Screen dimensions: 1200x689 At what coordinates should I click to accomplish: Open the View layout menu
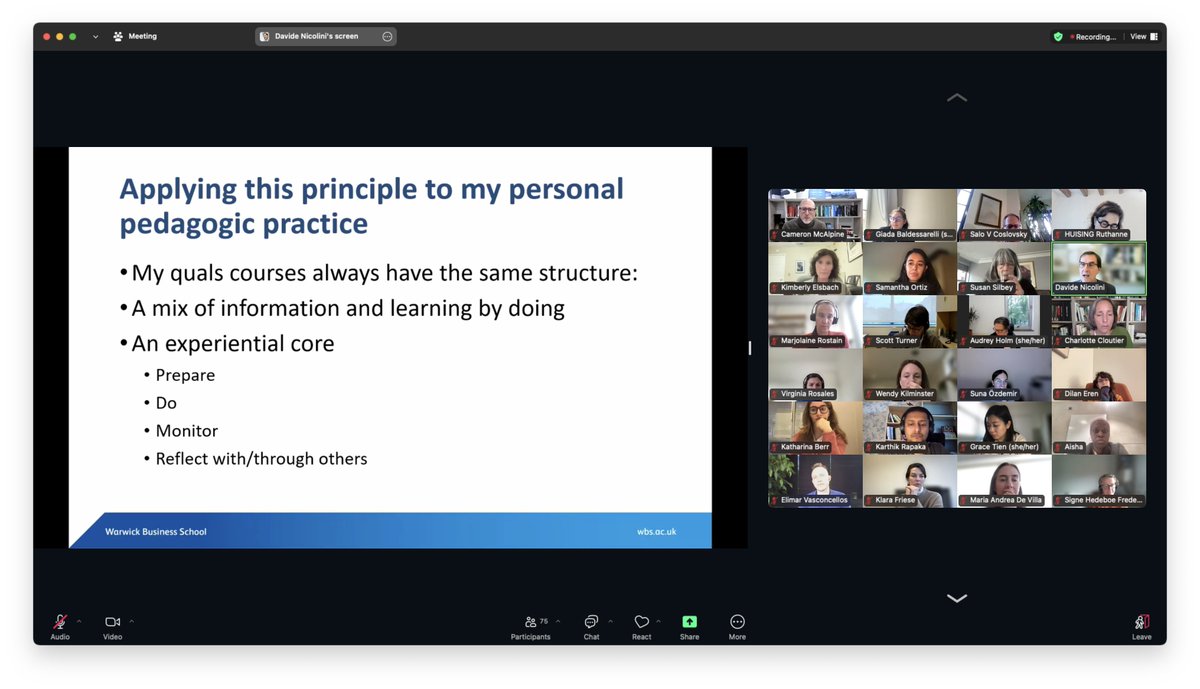click(1144, 36)
